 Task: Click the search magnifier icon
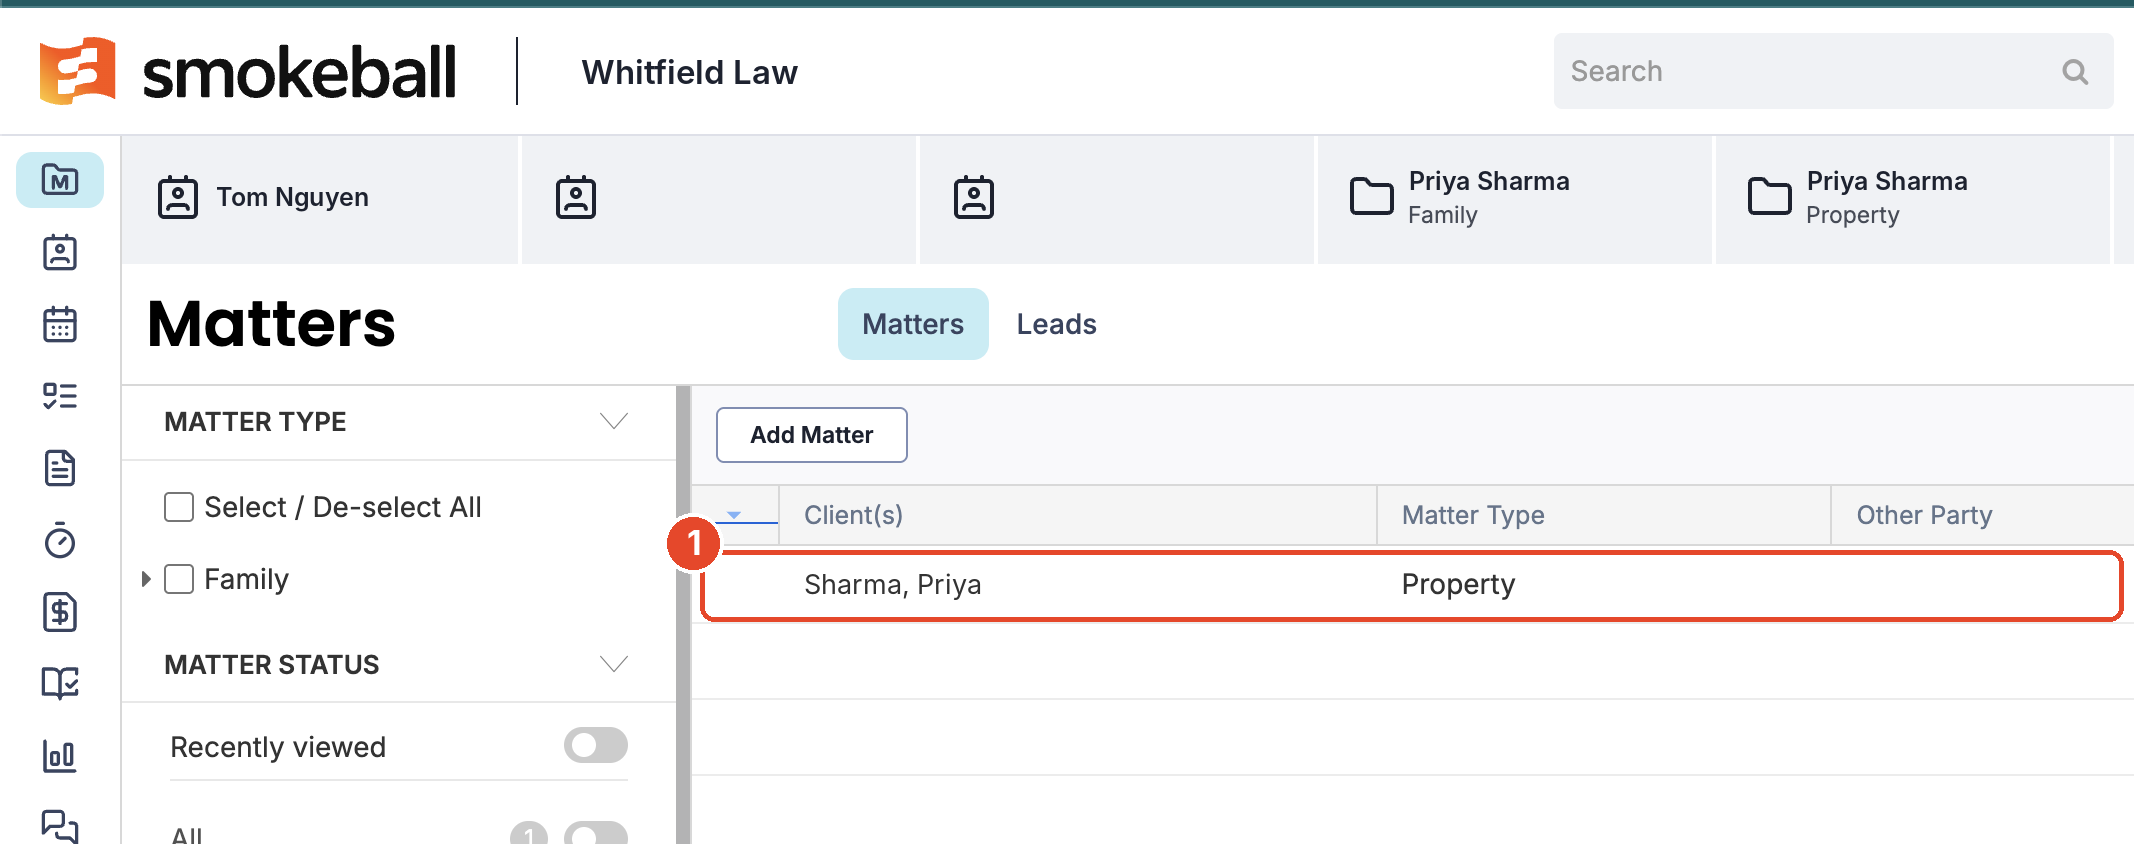point(2075,71)
